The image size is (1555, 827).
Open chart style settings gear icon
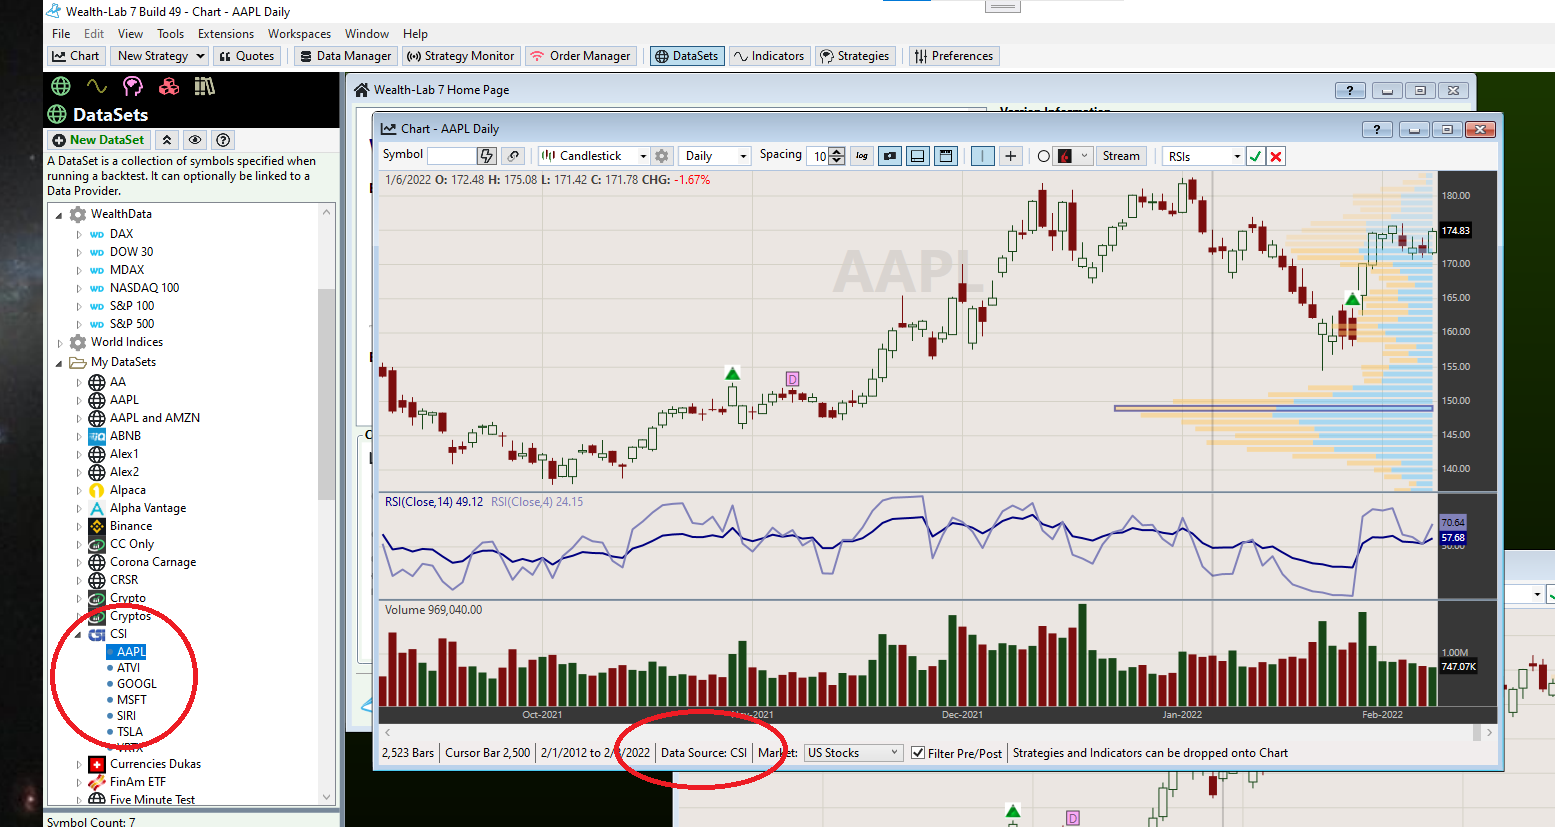(x=661, y=156)
